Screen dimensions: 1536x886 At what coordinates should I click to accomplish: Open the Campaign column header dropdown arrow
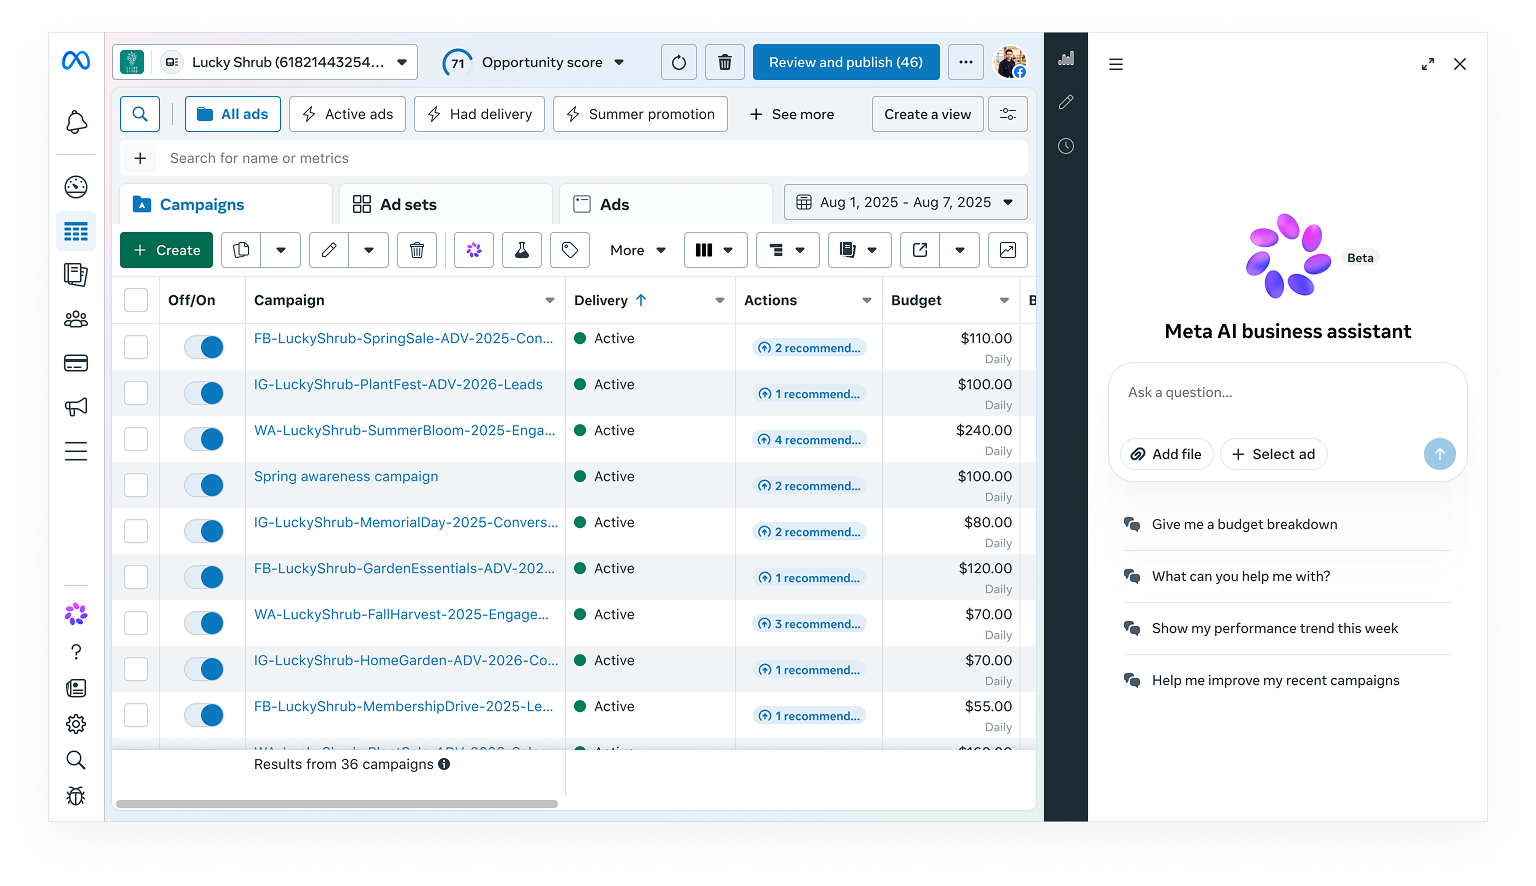[550, 300]
